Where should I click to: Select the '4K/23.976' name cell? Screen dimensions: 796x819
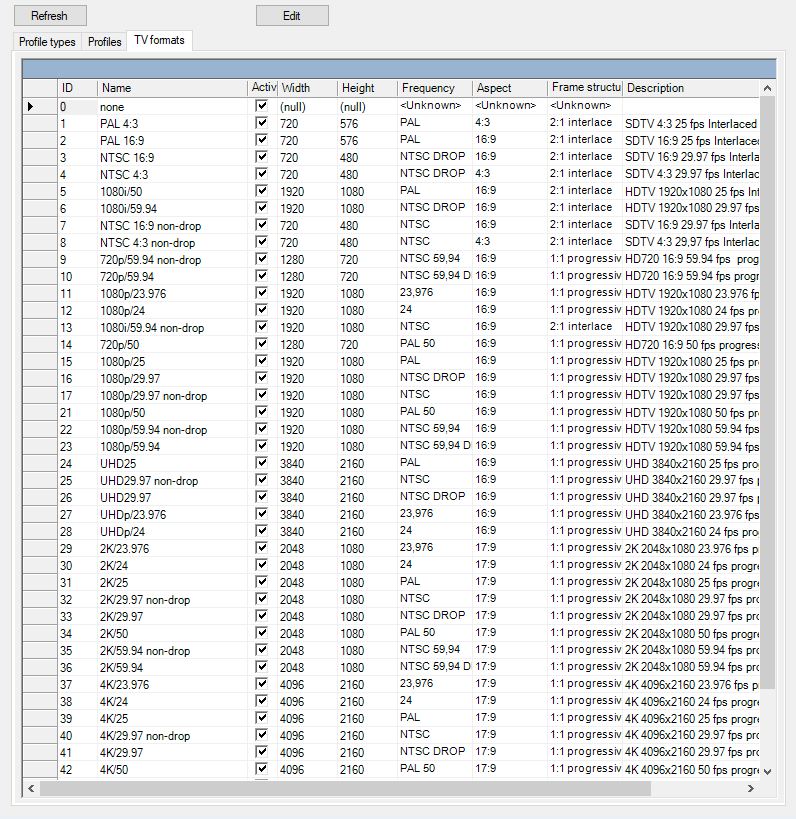(x=172, y=685)
